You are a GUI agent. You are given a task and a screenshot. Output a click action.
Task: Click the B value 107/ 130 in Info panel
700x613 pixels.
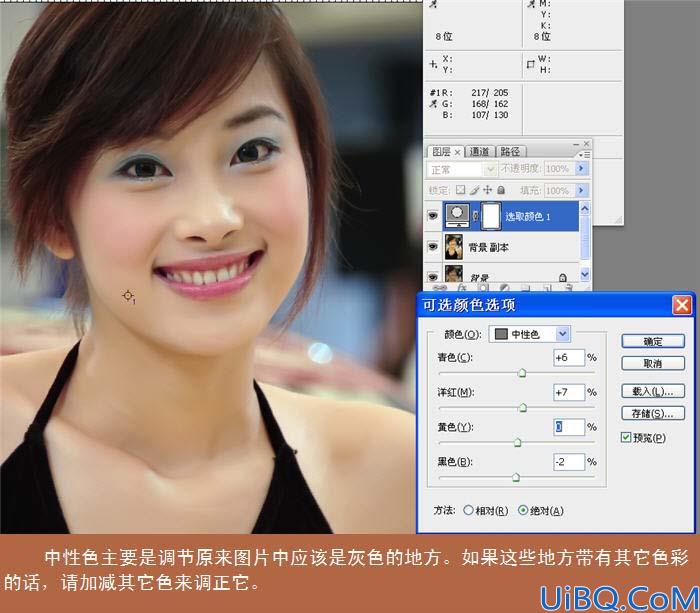tap(489, 115)
